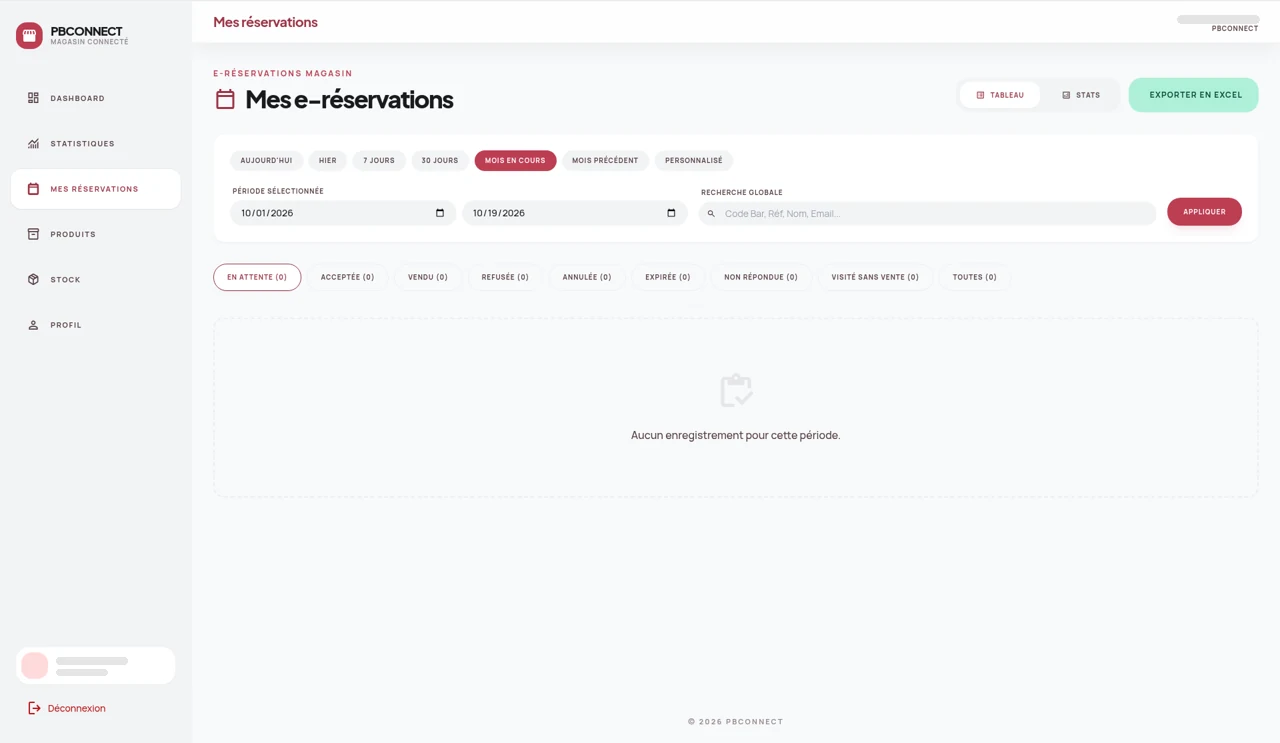The width and height of the screenshot is (1280, 743).
Task: Click the start date field 10/01/2026
Action: pyautogui.click(x=343, y=213)
